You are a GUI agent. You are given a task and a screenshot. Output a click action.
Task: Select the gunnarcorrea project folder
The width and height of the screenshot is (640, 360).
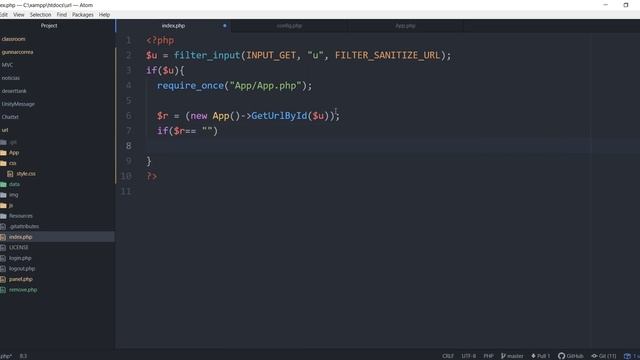[18, 52]
